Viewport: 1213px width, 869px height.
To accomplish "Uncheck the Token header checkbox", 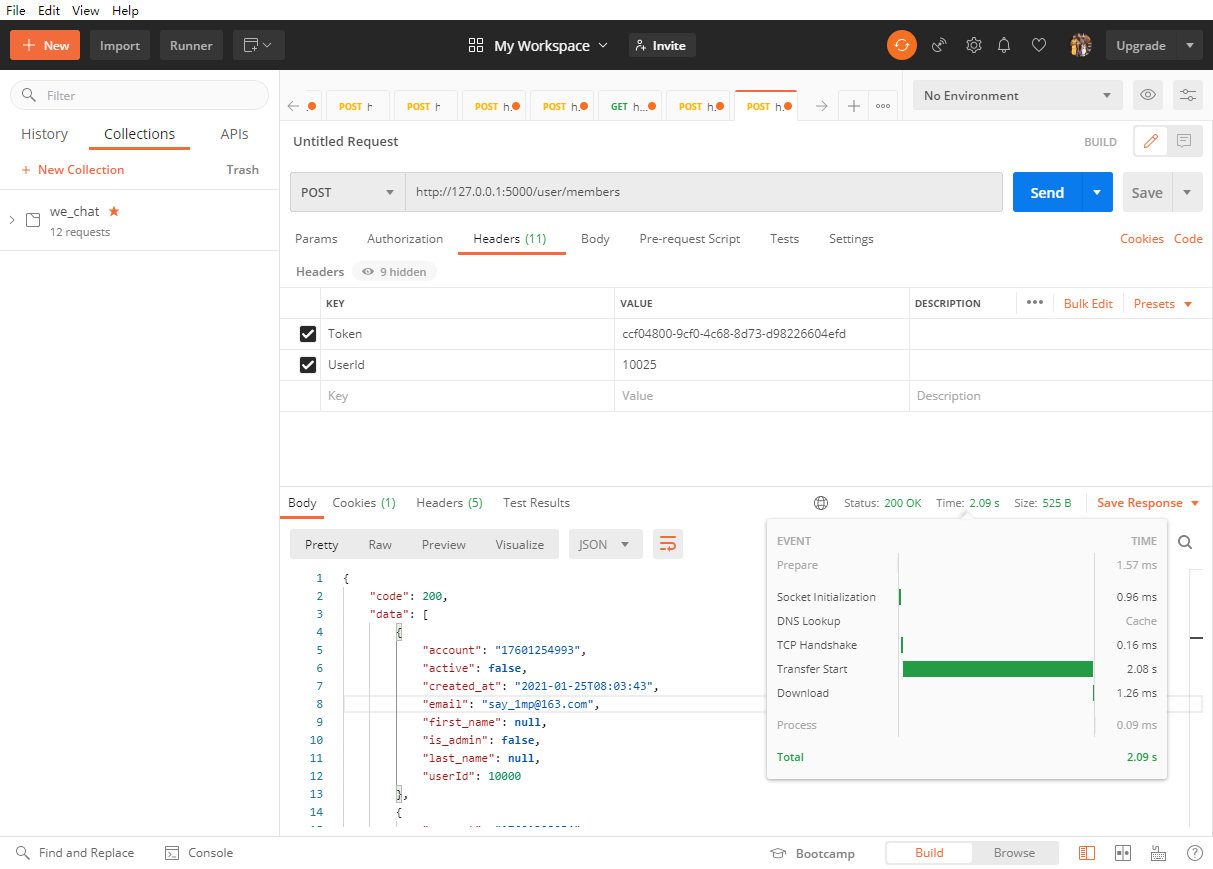I will point(308,334).
